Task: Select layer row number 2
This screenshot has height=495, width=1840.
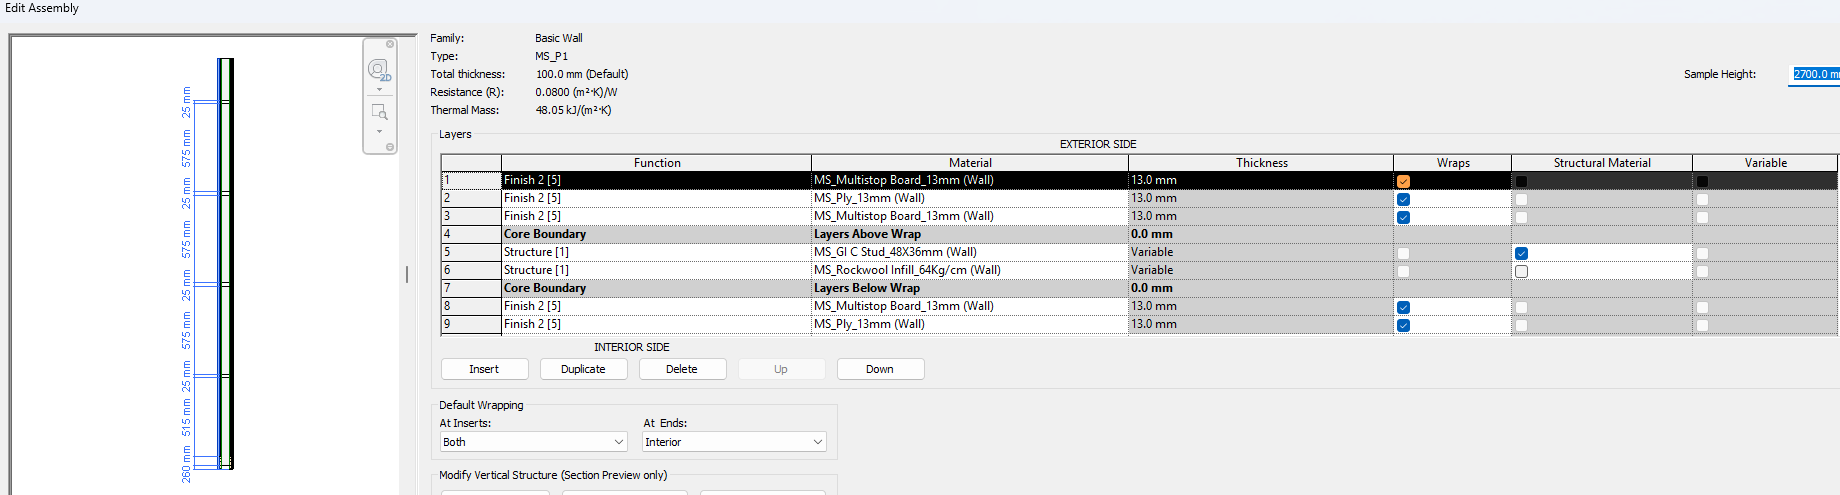Action: (471, 199)
